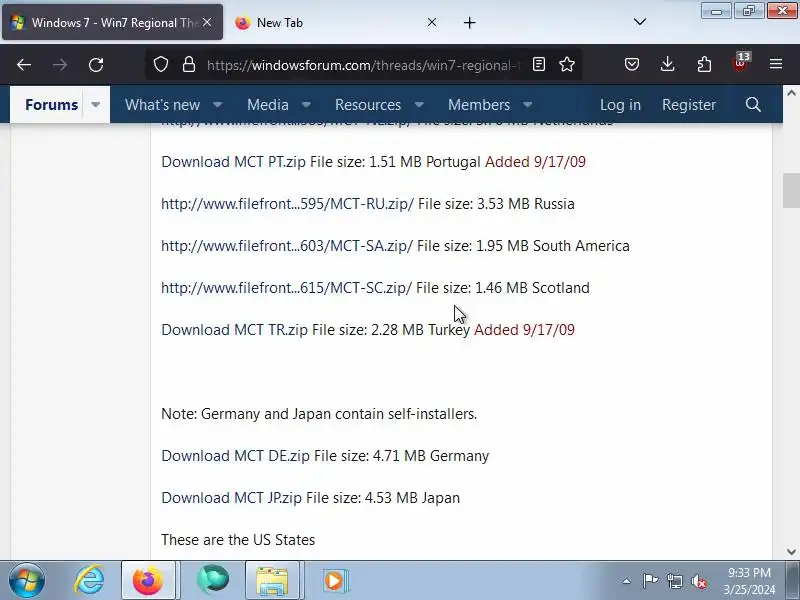Open What's new menu item

coord(162,105)
